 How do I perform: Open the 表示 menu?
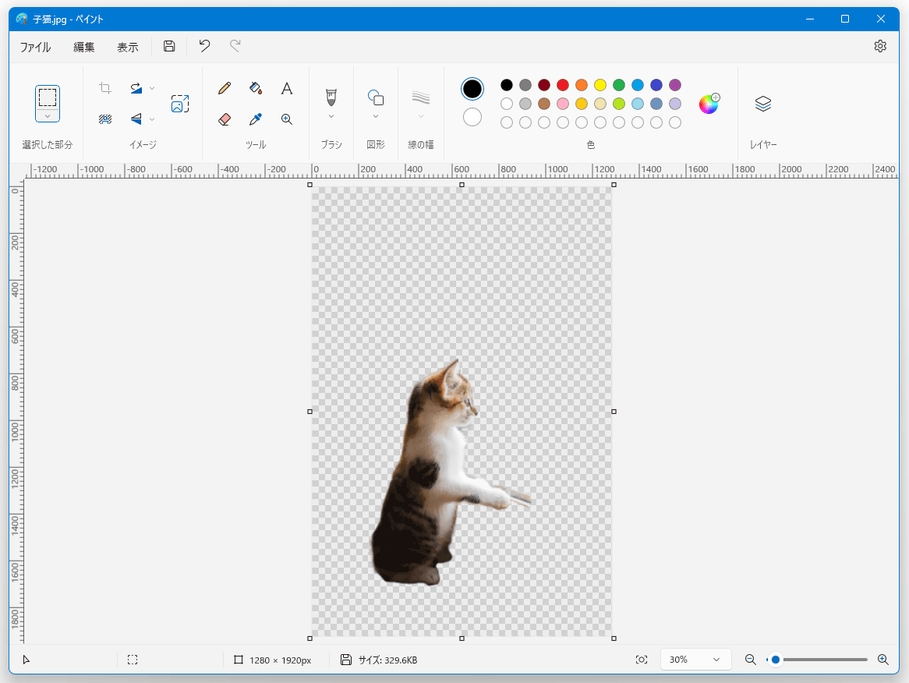[x=126, y=46]
